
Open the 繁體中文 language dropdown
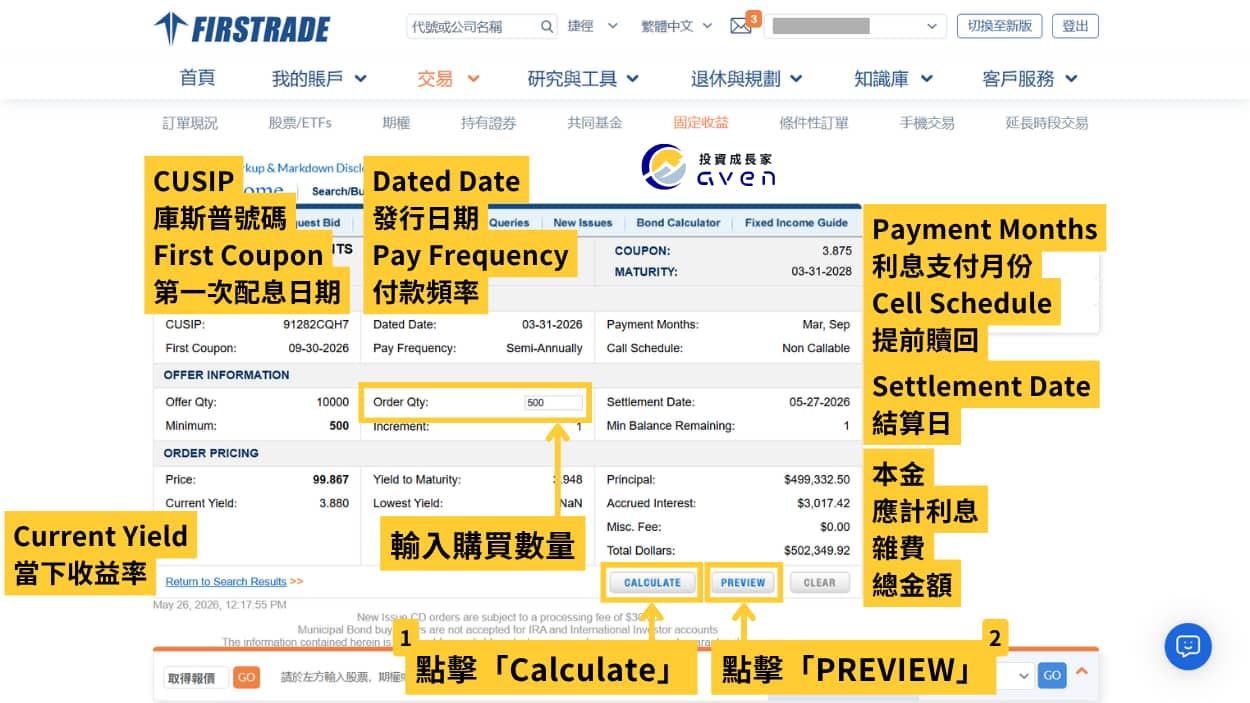(677, 26)
